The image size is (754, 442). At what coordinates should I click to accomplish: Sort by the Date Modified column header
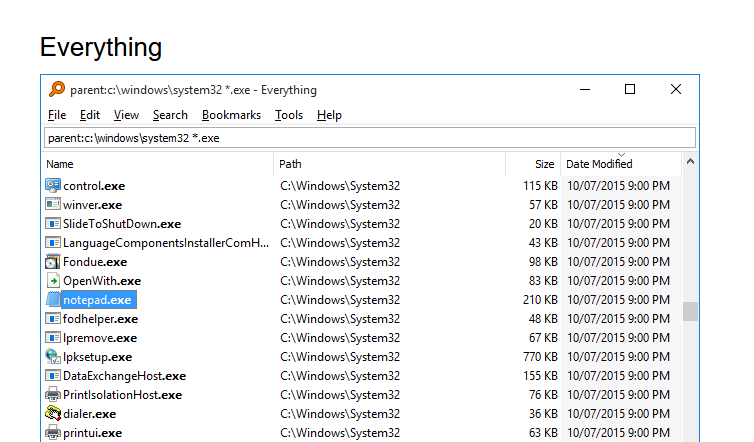point(621,164)
